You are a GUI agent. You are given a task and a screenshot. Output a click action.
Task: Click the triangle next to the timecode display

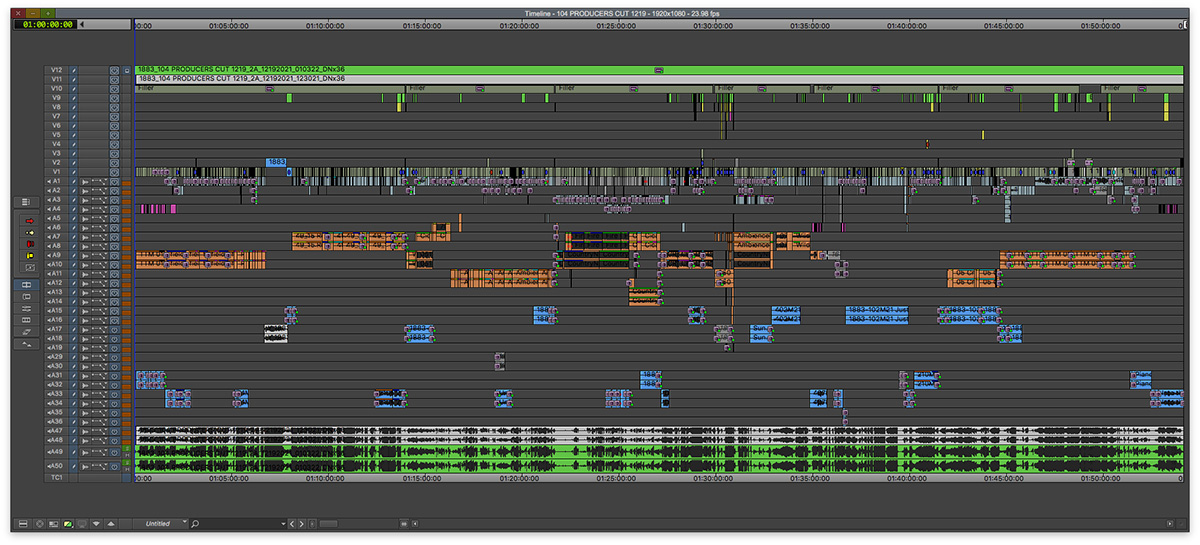pos(81,23)
